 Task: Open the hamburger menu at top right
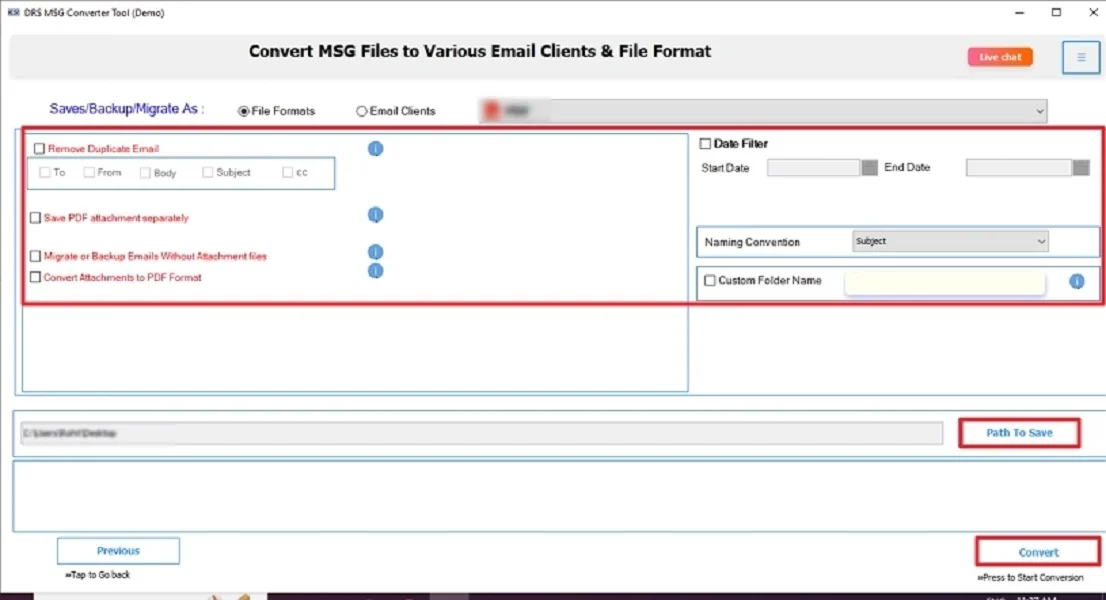[x=1080, y=58]
